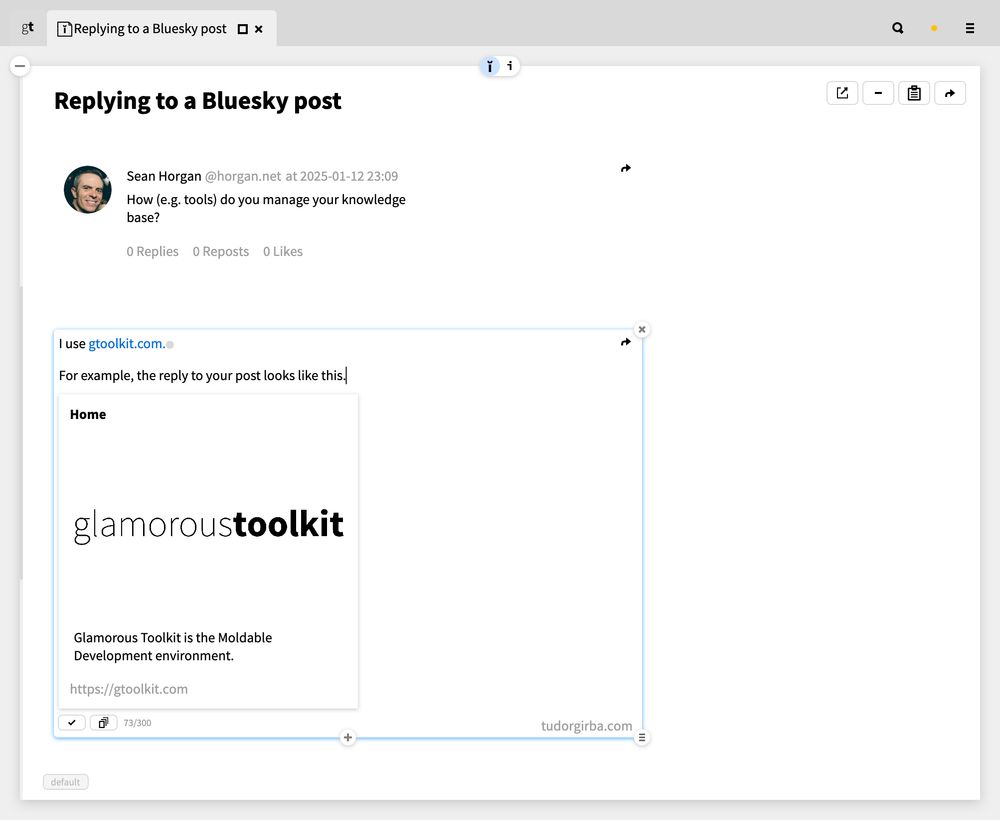This screenshot has height=820, width=1000.
Task: Inspect the original post via arrow icon
Action: [x=626, y=168]
